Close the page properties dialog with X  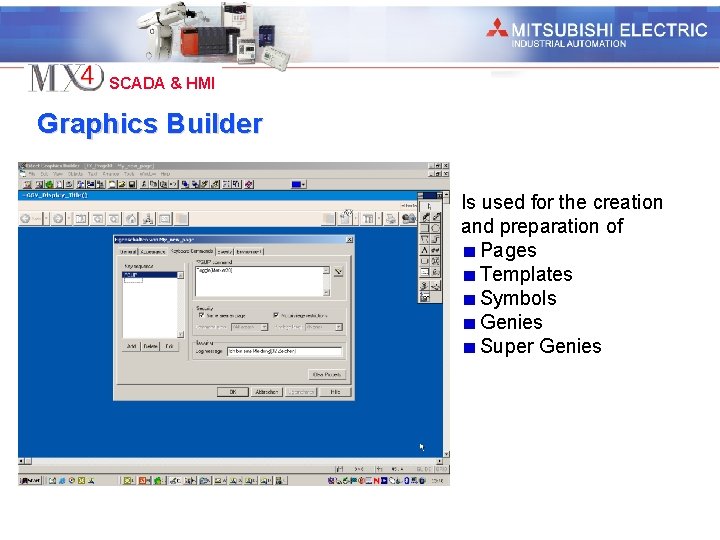tap(349, 240)
